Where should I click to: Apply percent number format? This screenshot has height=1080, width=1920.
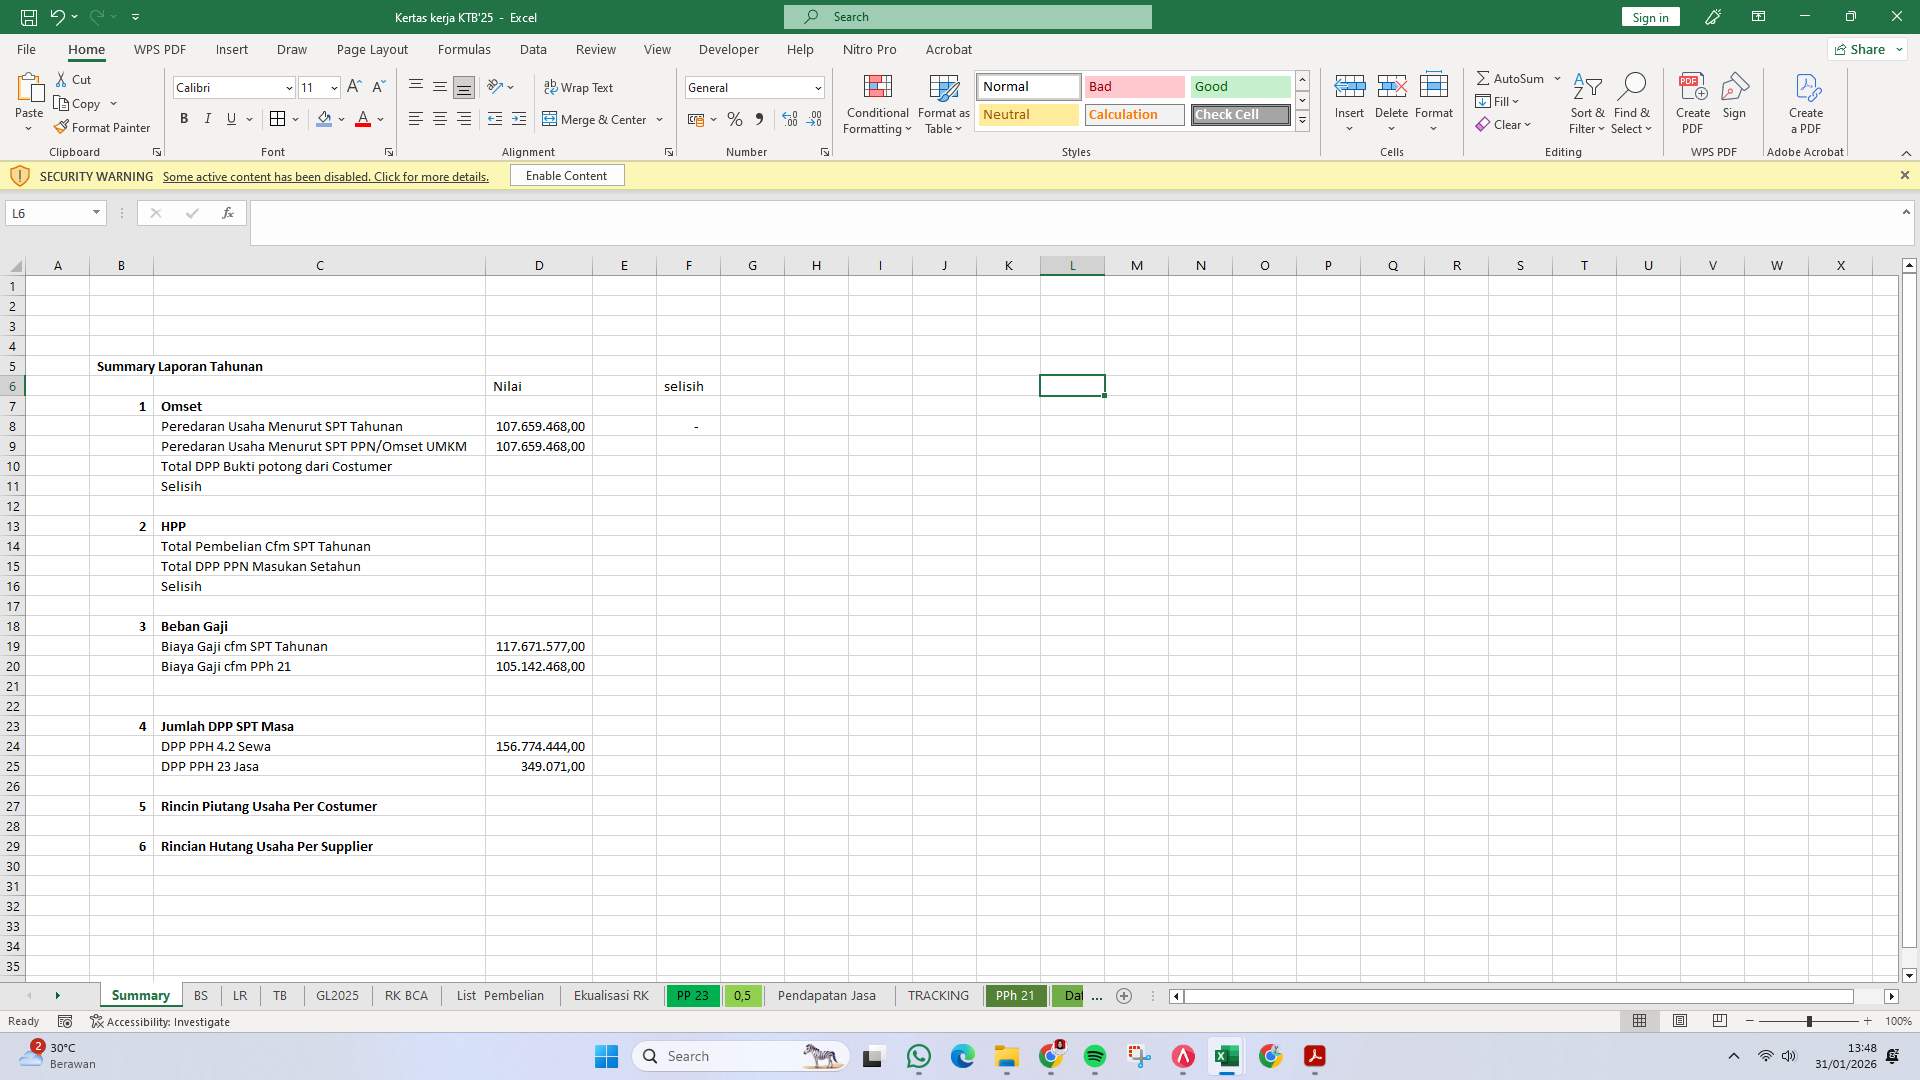(x=735, y=119)
